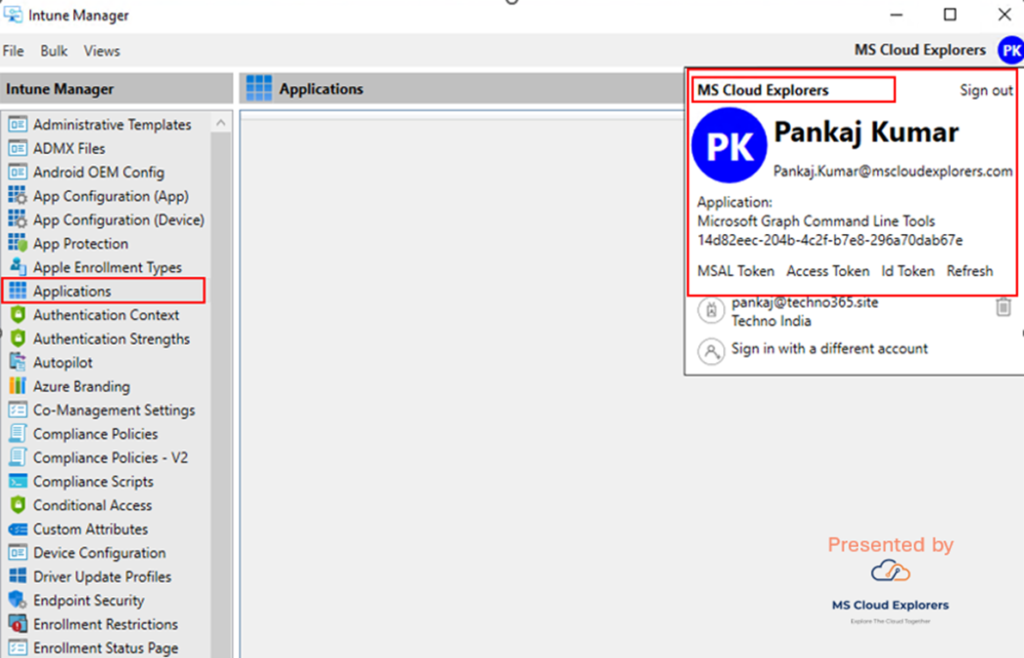
Task: Click the email Pankaj.Kumar@mscloudexplorers.com
Action: 893,171
